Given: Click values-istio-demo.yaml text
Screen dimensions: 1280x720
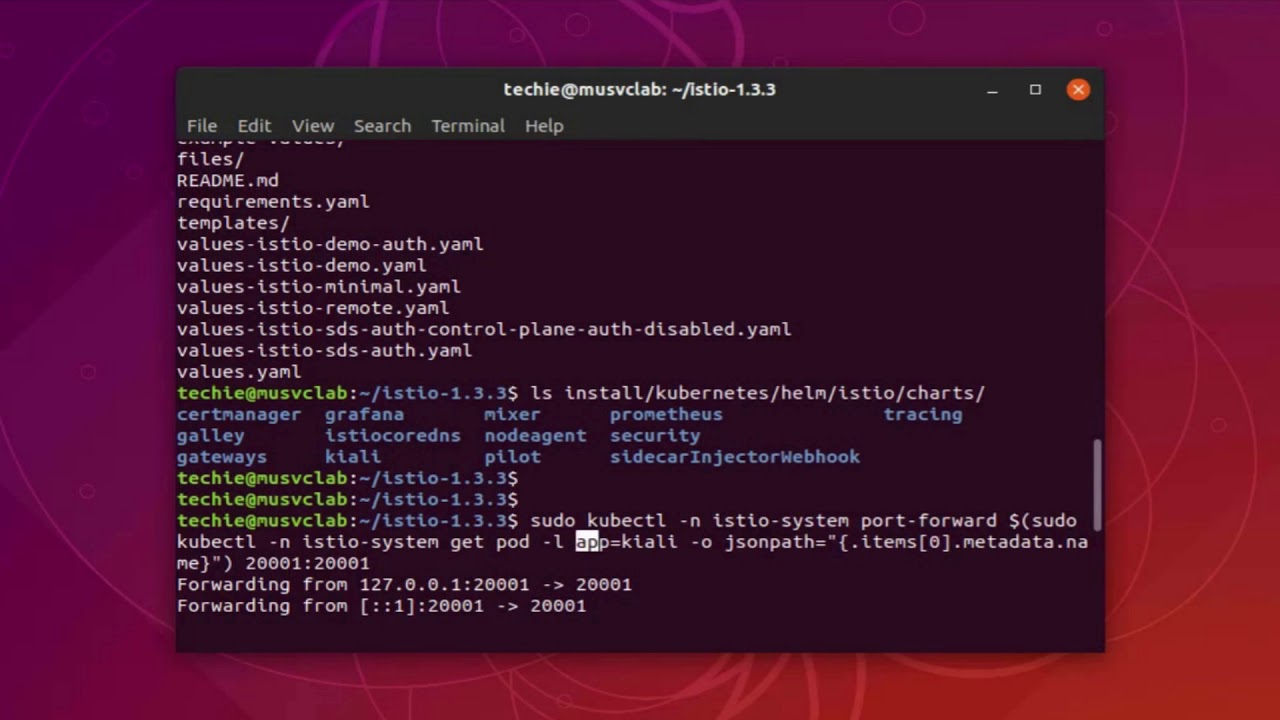Looking at the screenshot, I should coord(302,266).
